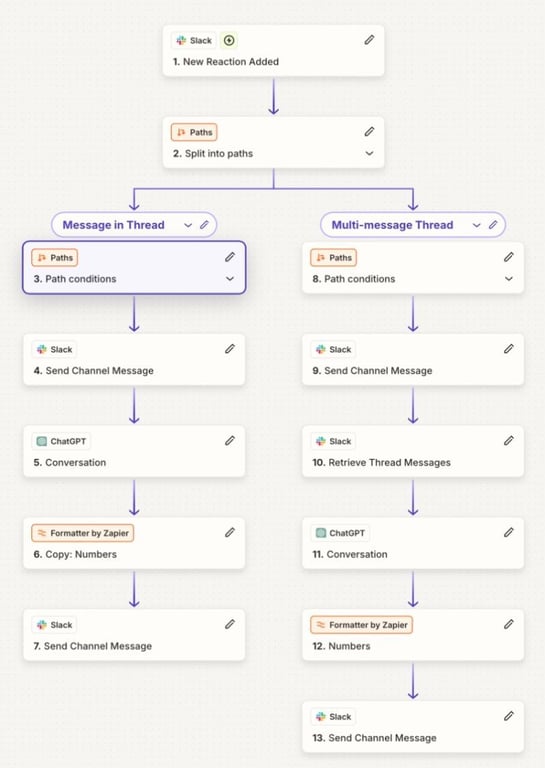
Task: Click pencil icon on Split into paths step
Action: click(369, 131)
